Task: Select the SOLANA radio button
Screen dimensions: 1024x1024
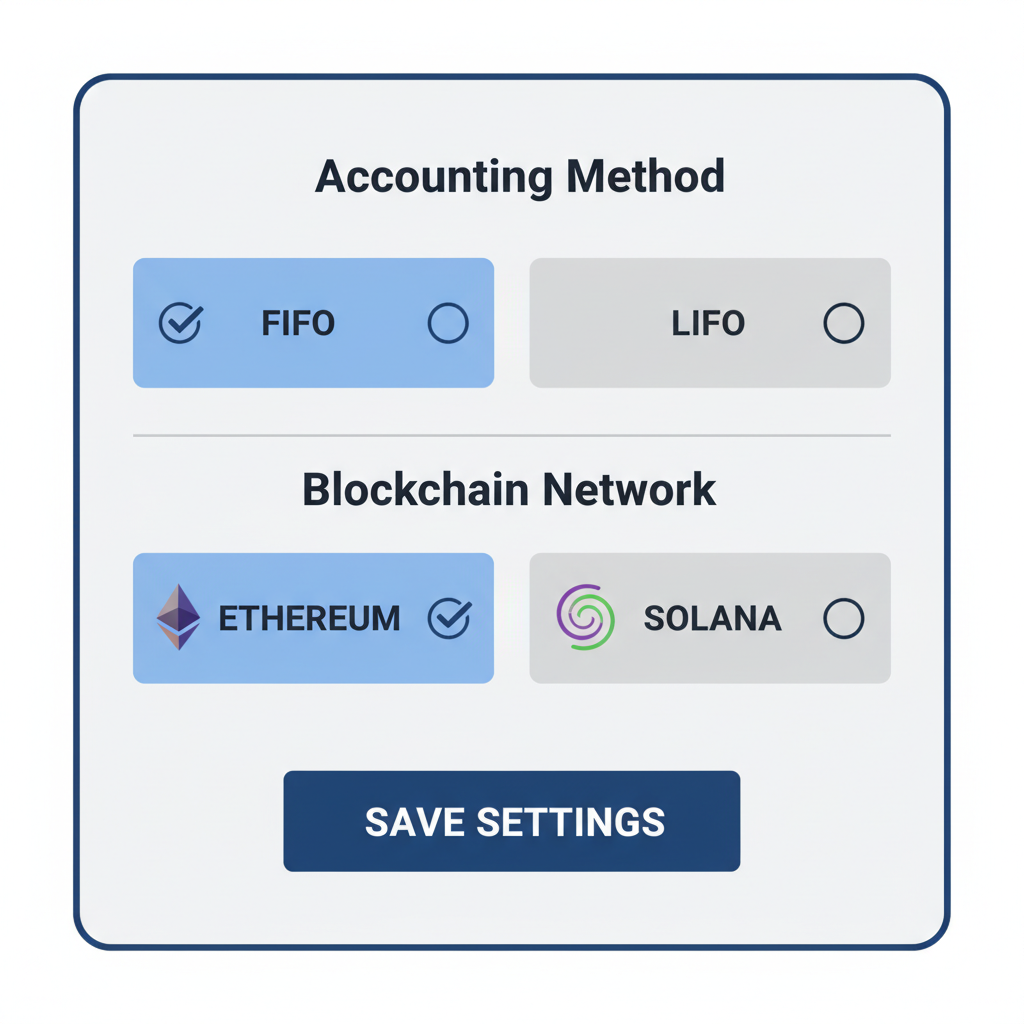Action: (x=845, y=618)
